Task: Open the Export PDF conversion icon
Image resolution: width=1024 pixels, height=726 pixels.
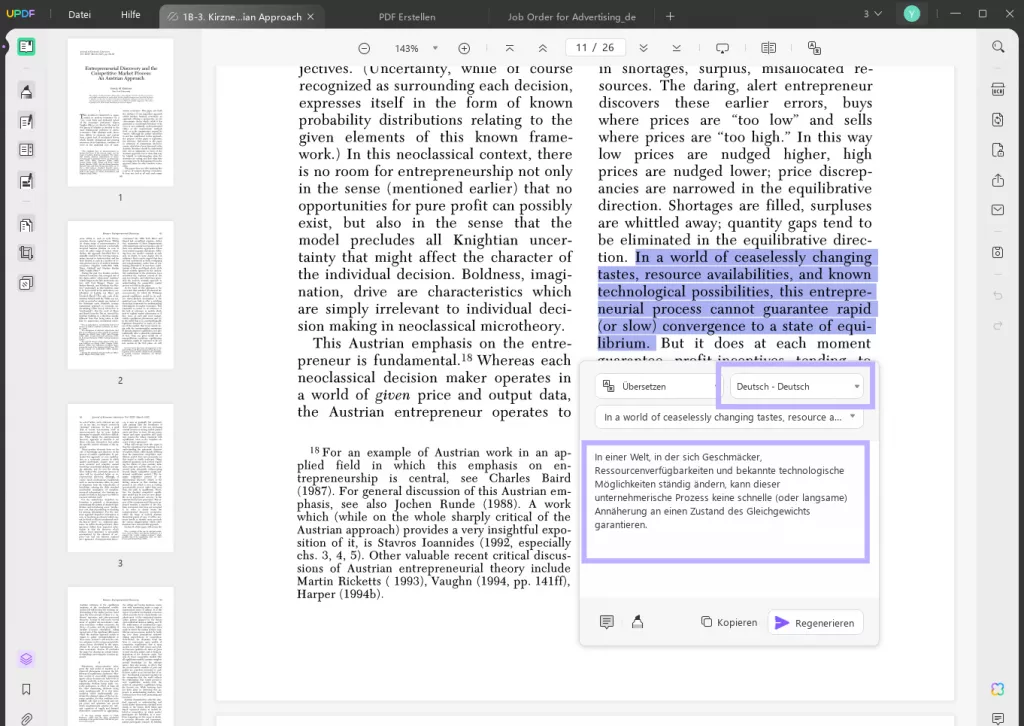Action: point(998,119)
